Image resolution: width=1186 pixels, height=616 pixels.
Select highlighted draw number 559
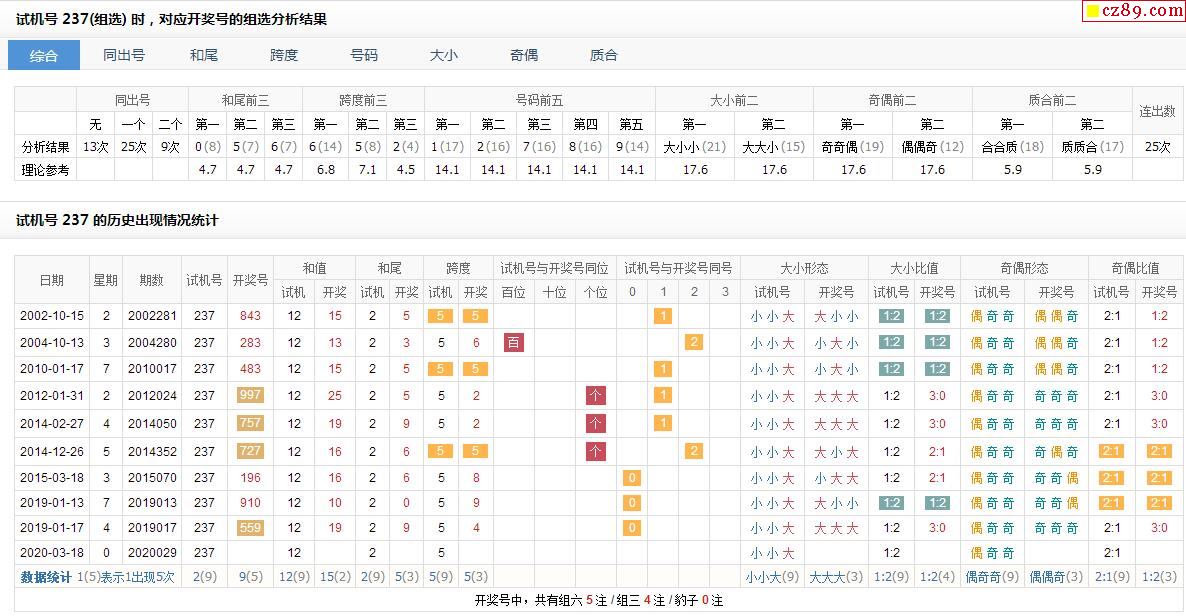click(250, 527)
